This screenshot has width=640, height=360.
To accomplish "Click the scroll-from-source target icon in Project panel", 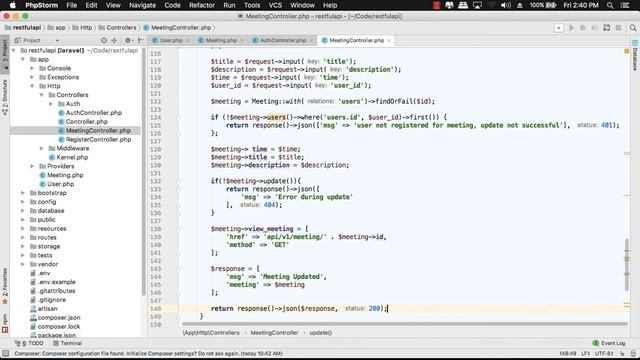I will 104,40.
